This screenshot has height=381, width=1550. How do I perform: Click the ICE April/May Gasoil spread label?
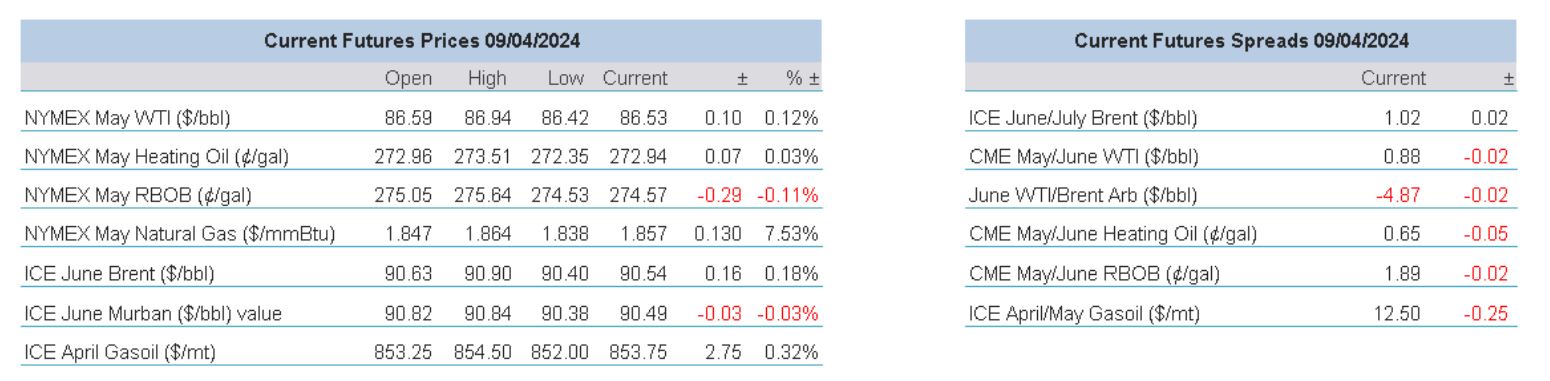[1085, 313]
